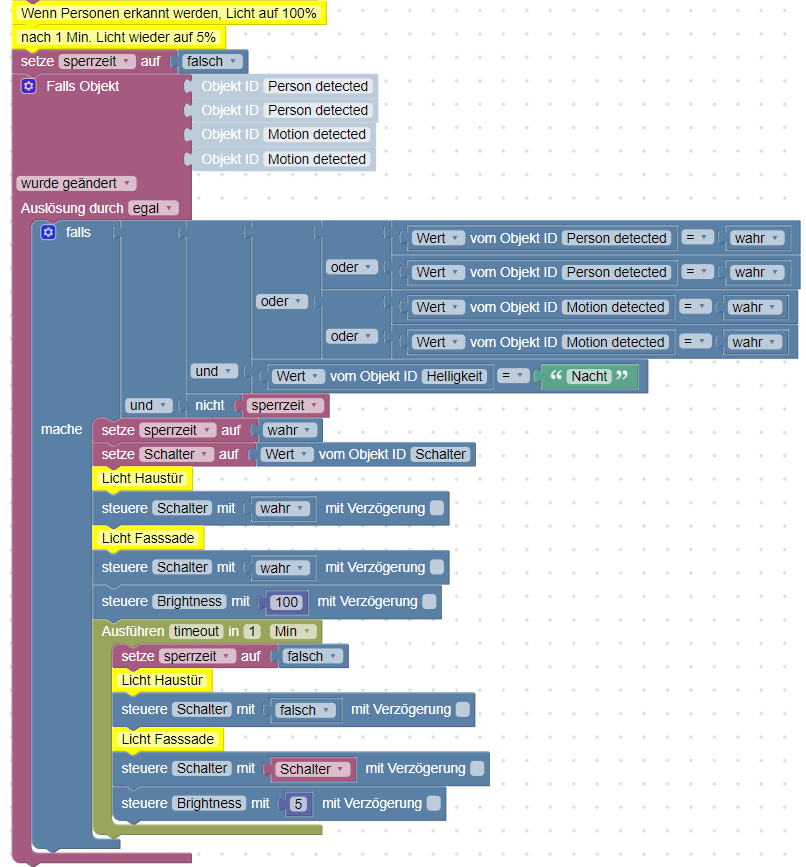Open the oder dropdown between Person detected rows
The image size is (806, 867).
click(352, 268)
